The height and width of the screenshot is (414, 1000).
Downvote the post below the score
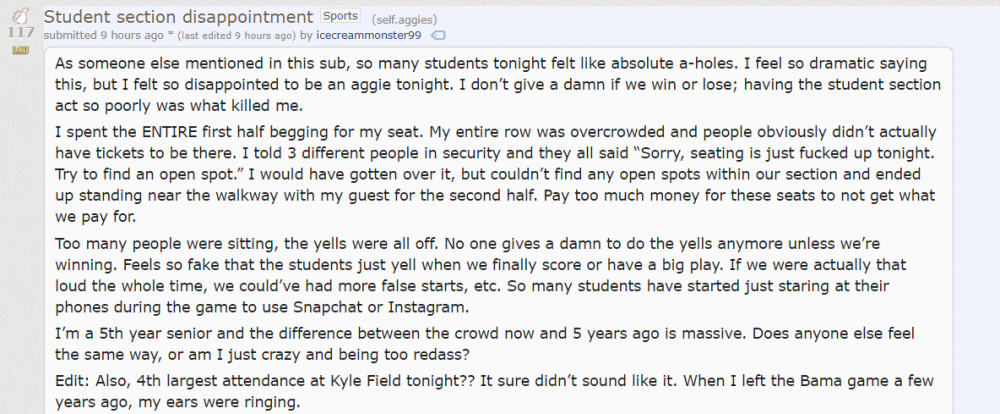[x=20, y=49]
